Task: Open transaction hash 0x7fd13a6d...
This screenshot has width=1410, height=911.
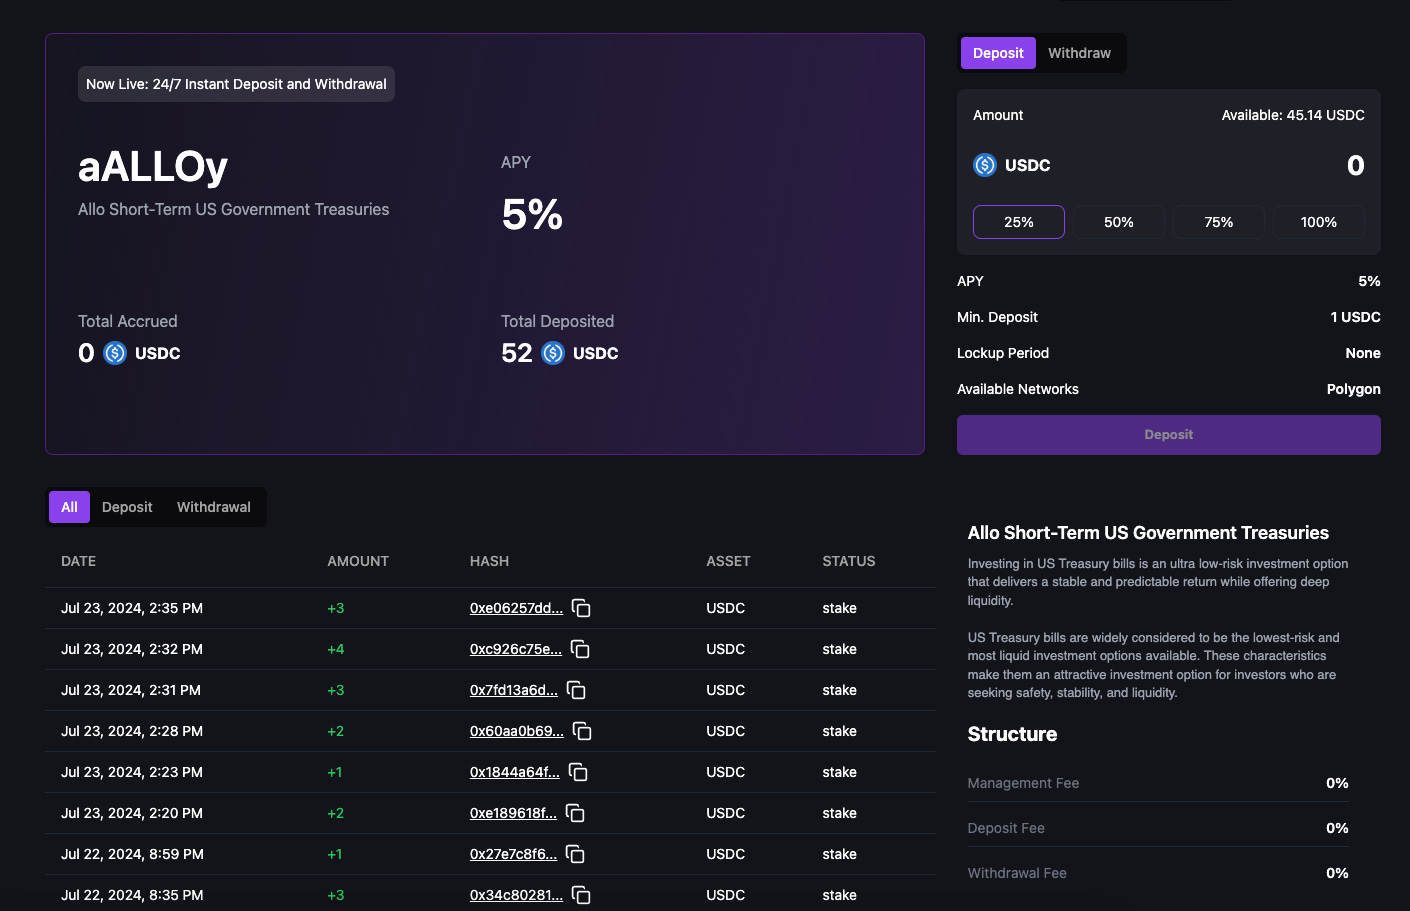Action: (514, 690)
